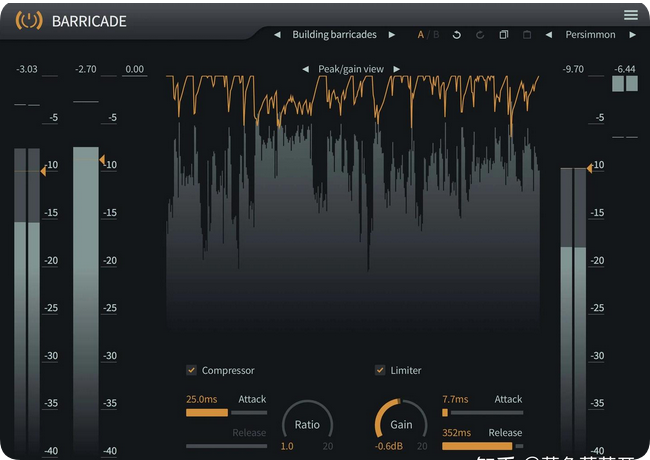Screen dimensions: 650x460
Task: Select the A comparison state
Action: pos(420,35)
